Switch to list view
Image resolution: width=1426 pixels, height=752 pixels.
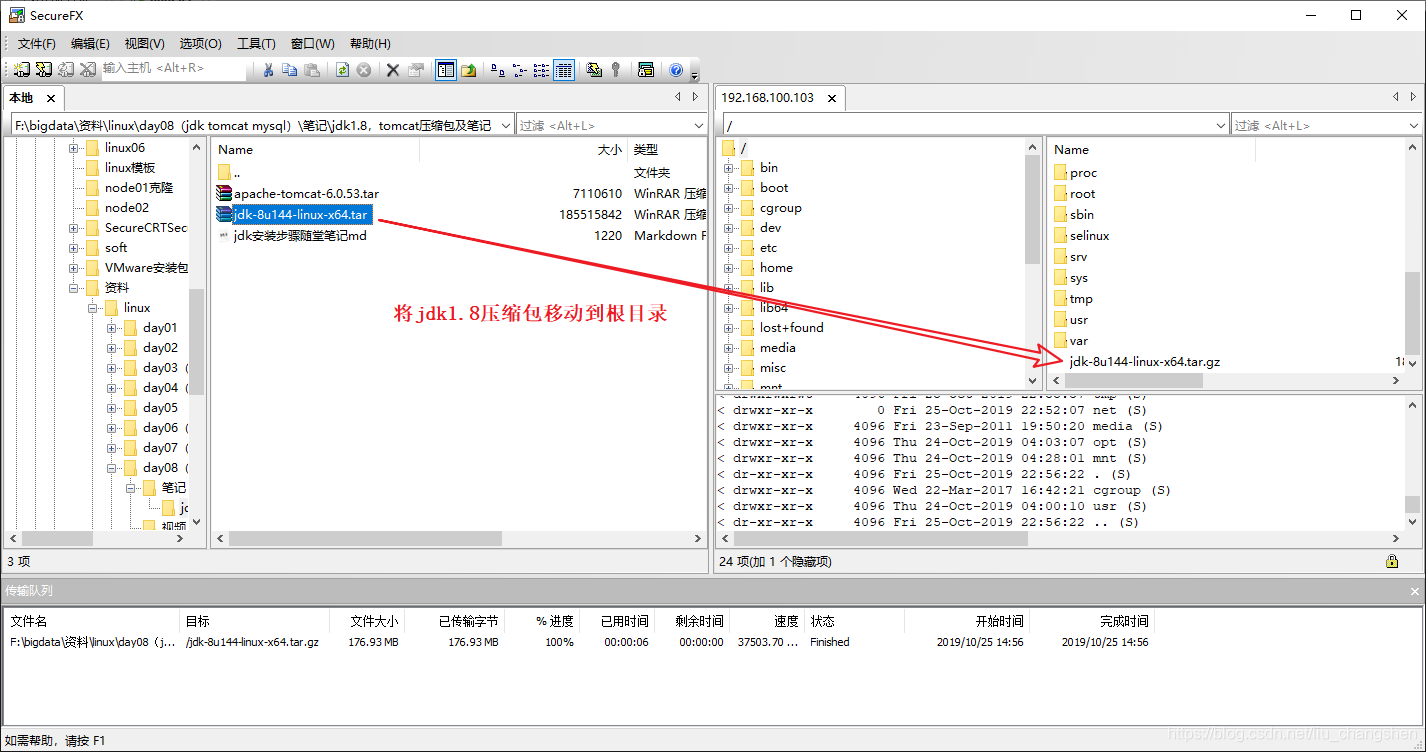click(x=542, y=70)
